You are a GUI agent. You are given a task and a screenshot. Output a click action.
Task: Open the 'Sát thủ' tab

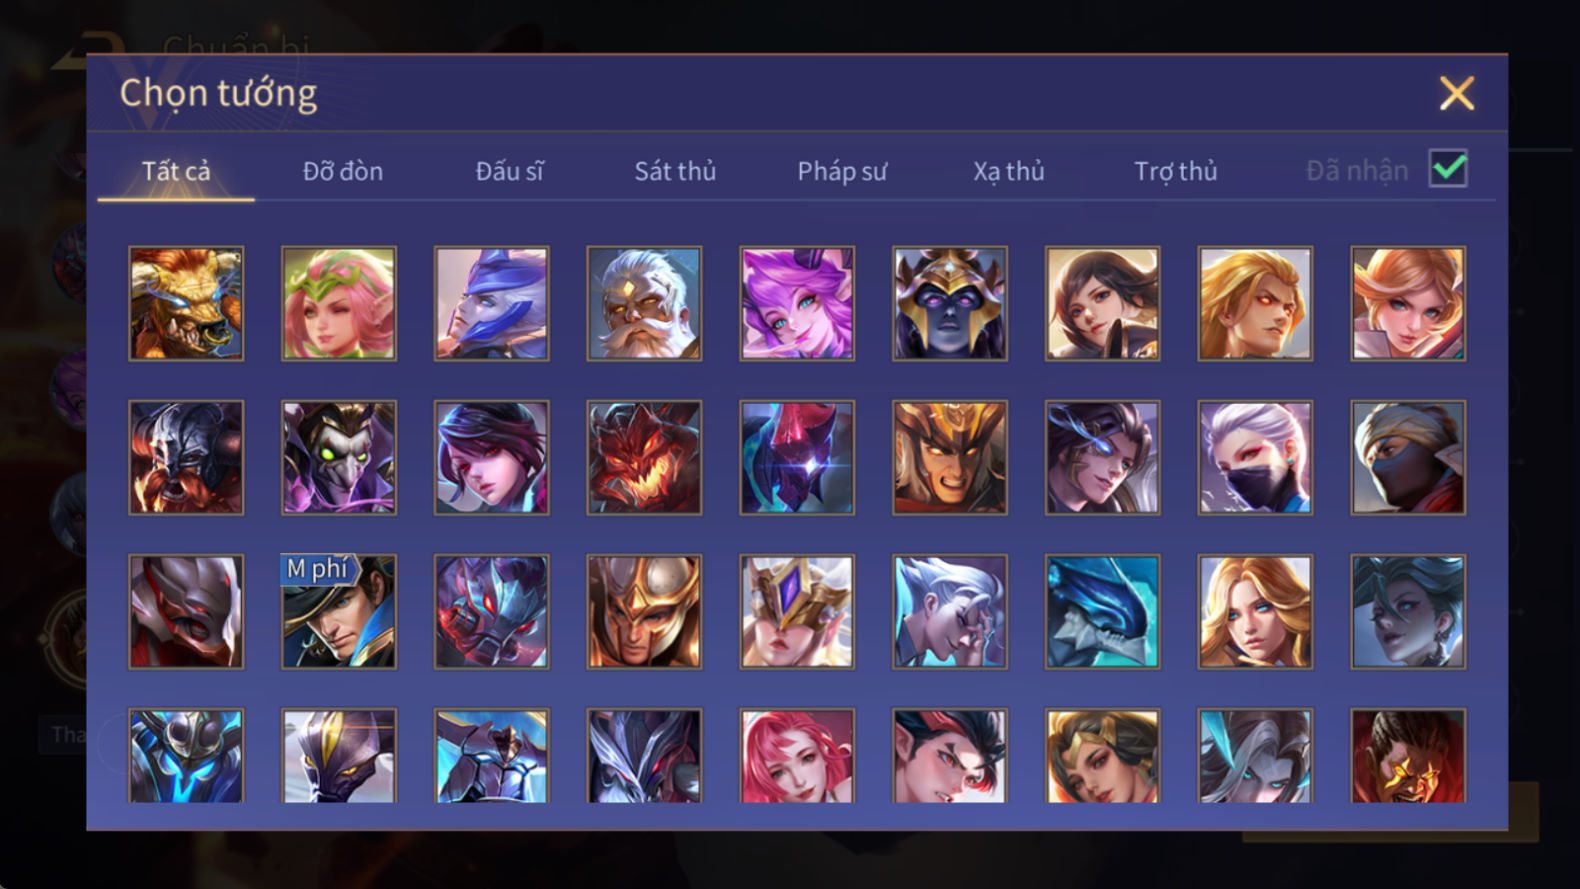(x=675, y=171)
